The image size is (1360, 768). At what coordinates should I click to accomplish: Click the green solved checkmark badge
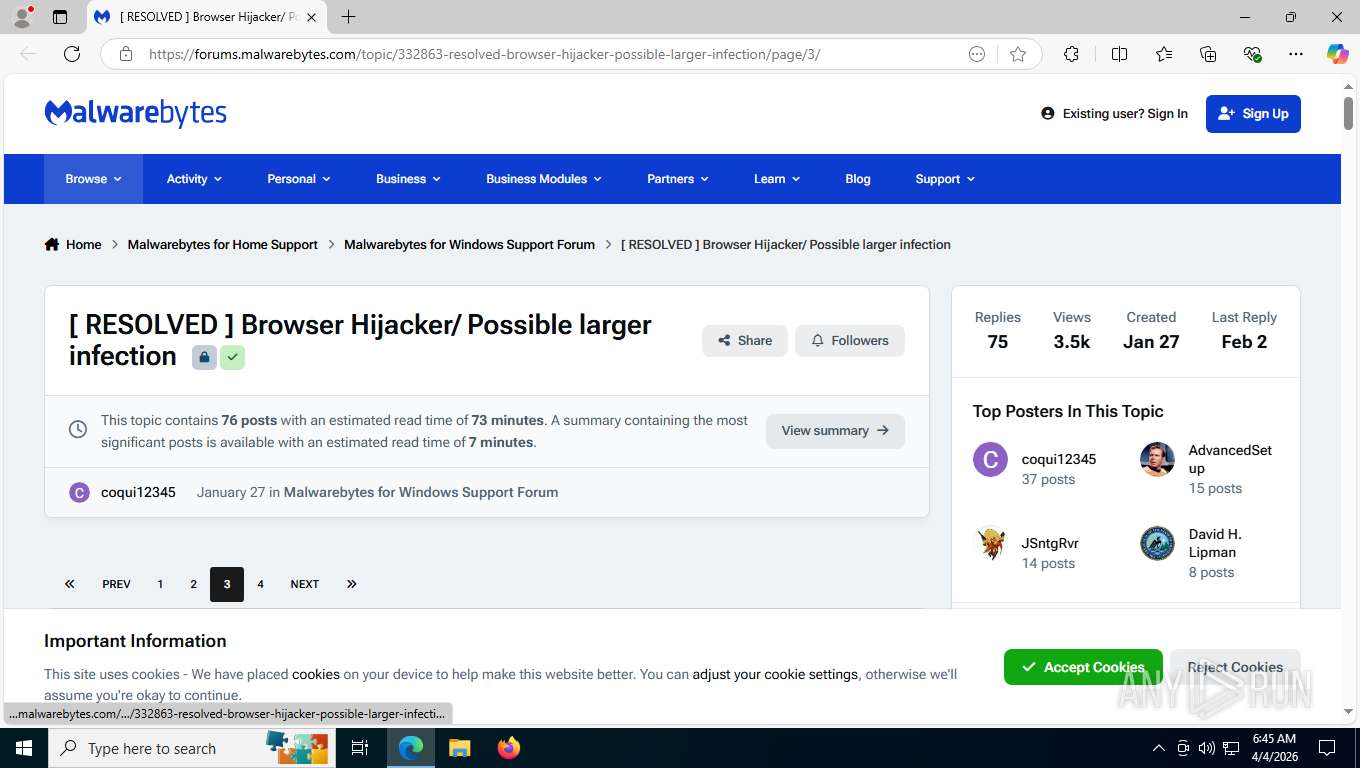232,357
